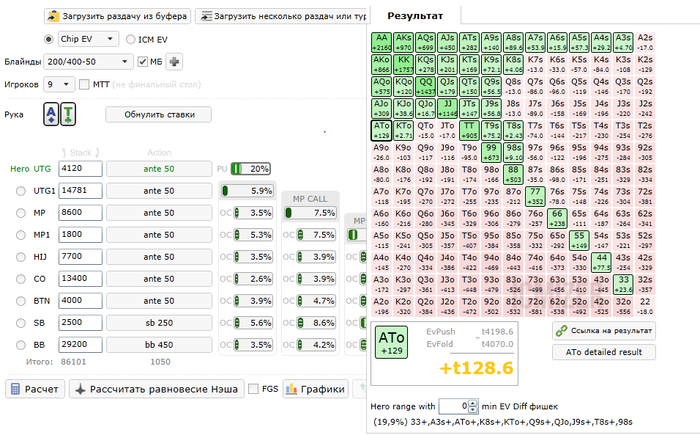Open BB action bb 450 box

159,345
